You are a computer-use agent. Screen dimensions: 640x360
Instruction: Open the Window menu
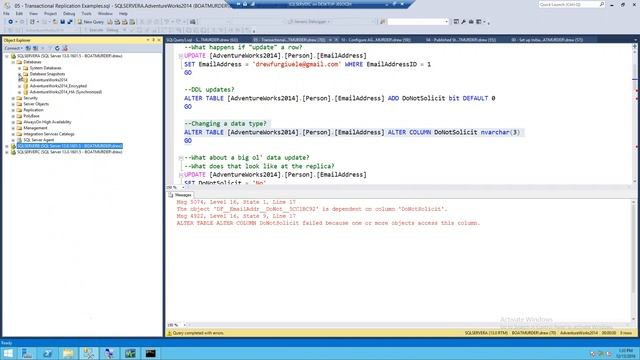click(105, 13)
